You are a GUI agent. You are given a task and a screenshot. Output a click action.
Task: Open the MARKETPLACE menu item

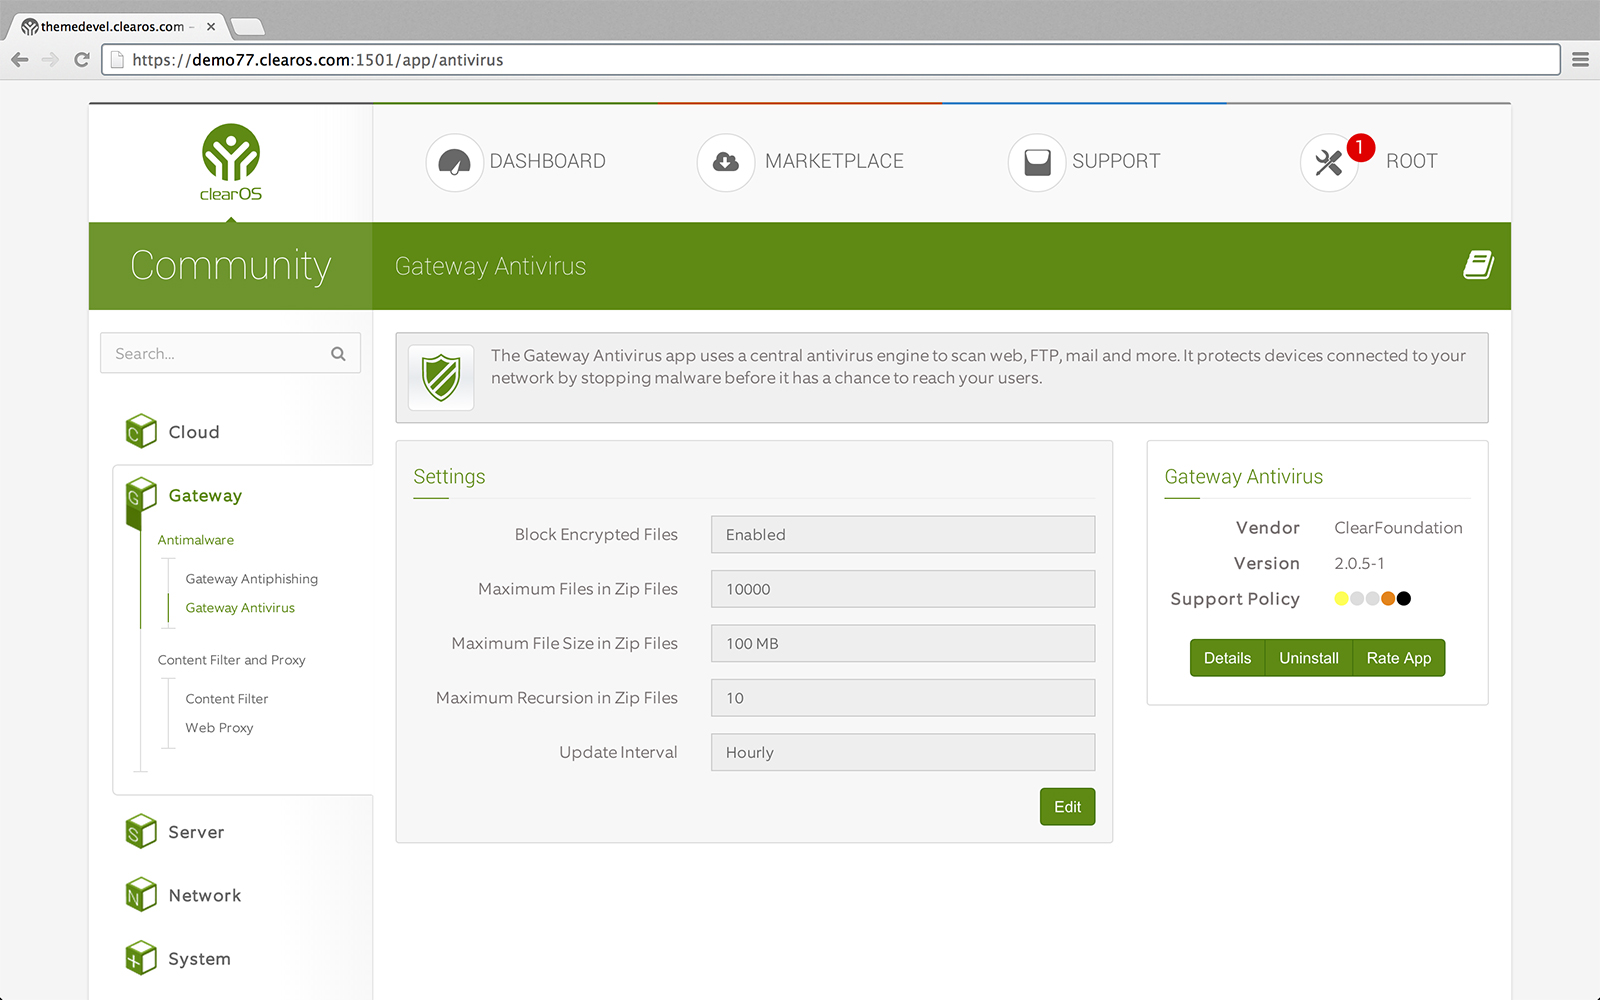point(834,162)
